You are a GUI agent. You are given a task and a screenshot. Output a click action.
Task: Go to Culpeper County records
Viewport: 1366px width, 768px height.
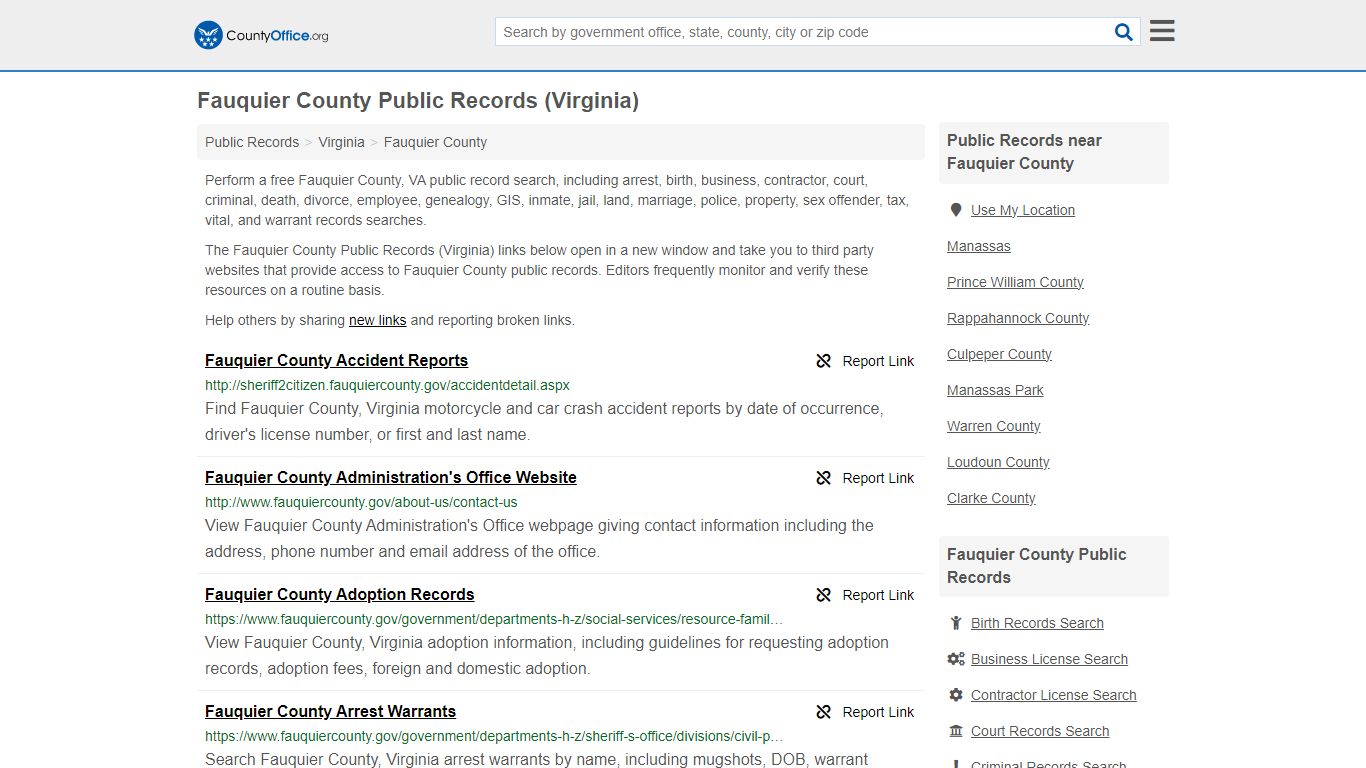click(x=999, y=354)
